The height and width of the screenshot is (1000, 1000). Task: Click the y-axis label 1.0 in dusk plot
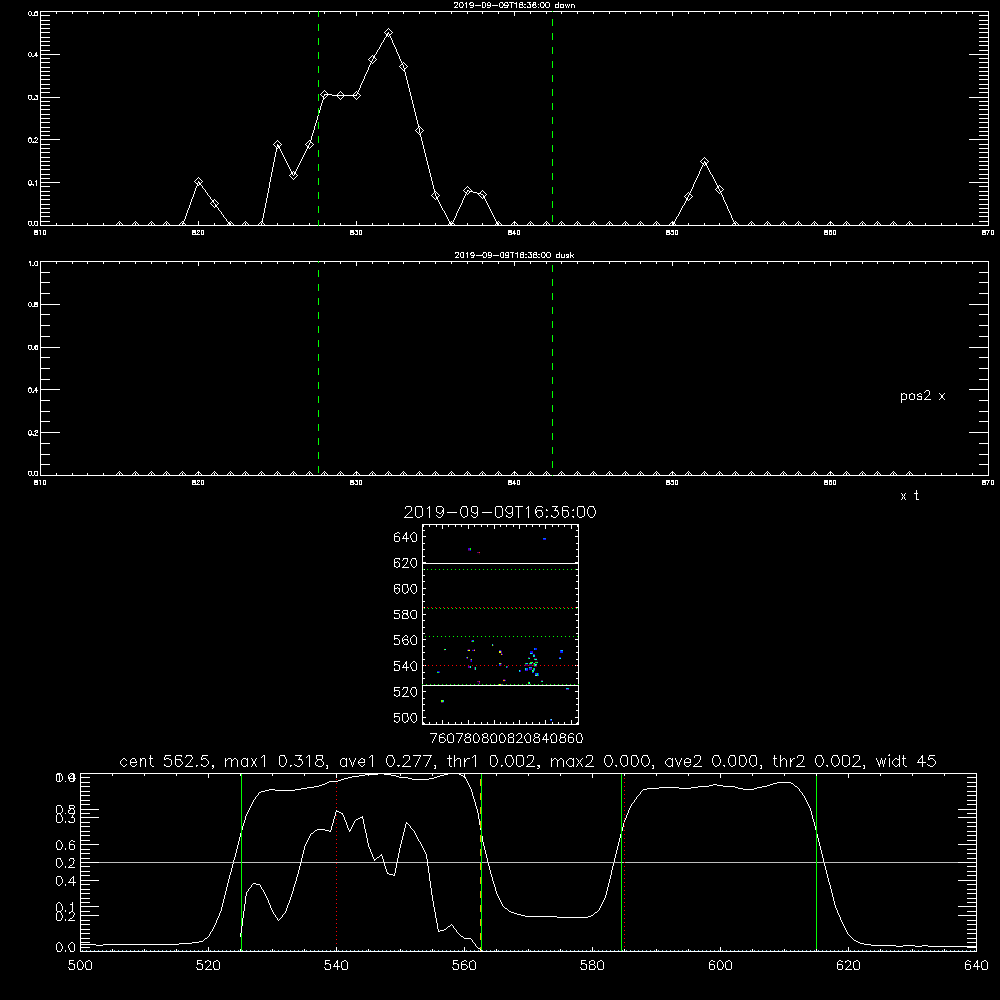click(33, 263)
